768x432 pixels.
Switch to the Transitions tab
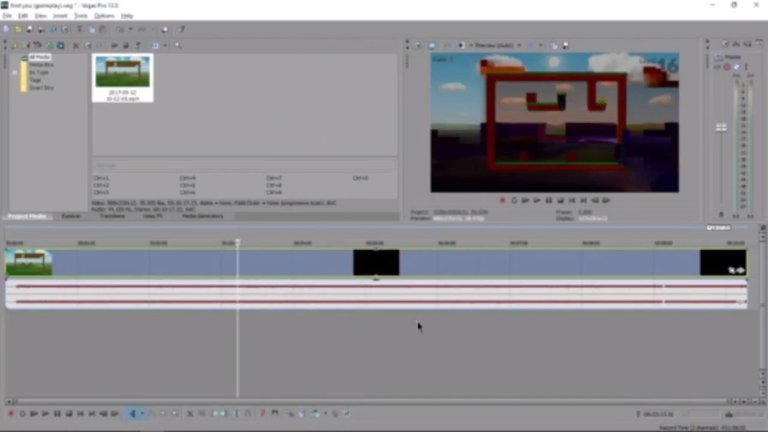[x=112, y=216]
